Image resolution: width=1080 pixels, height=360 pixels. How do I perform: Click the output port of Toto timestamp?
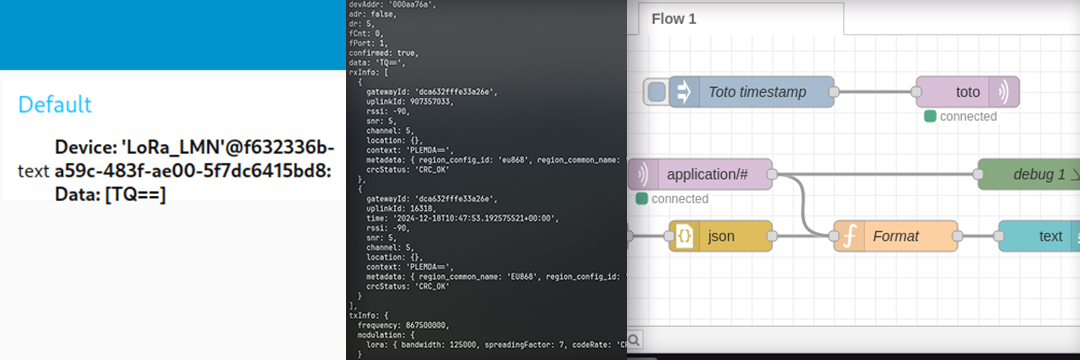(833, 92)
